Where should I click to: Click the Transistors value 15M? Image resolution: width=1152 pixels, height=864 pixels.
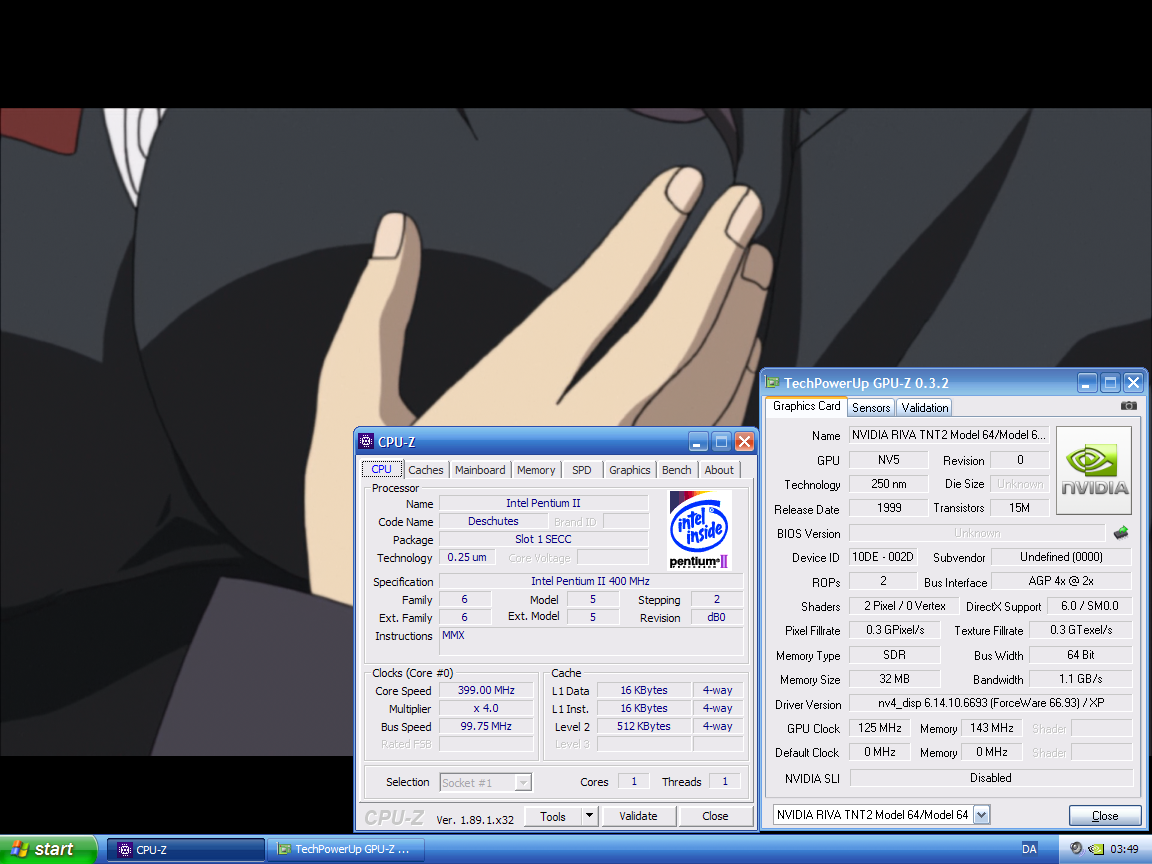[x=1019, y=508]
